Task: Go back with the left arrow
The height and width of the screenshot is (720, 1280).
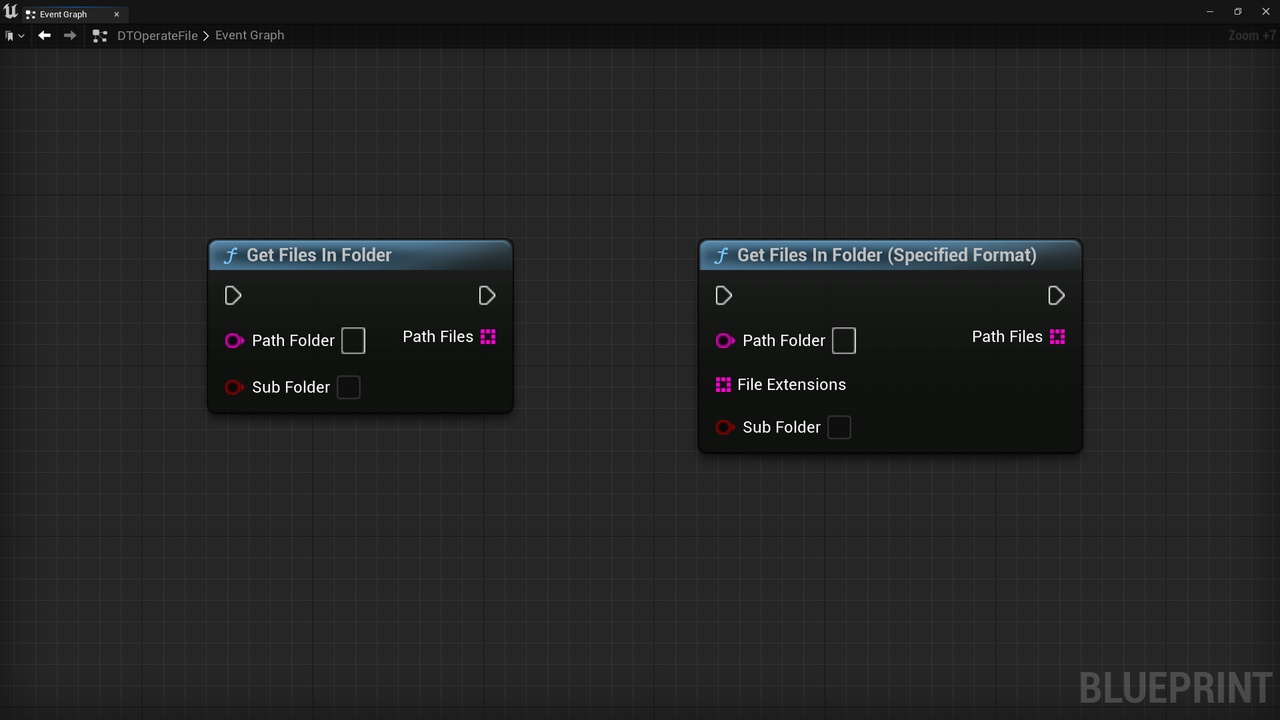Action: [x=44, y=35]
